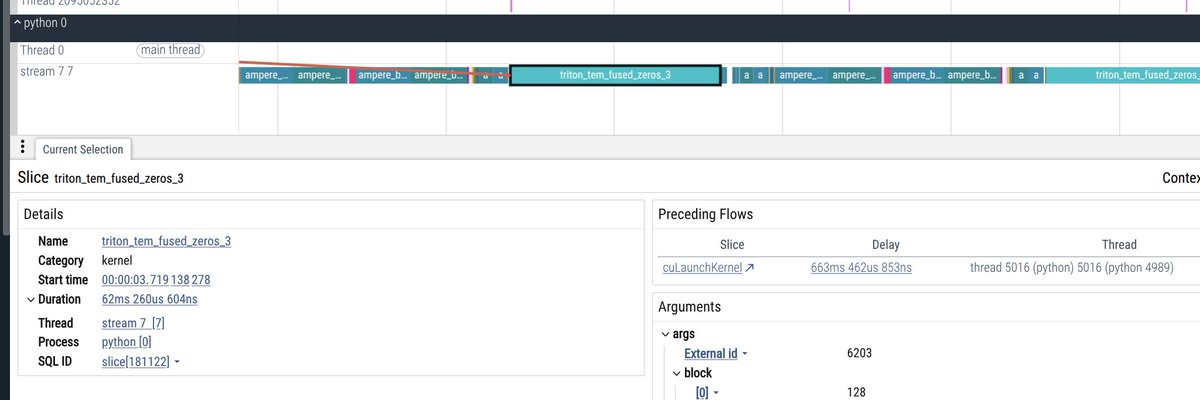Click the arrow icon next to cuLaunchKernel
This screenshot has height=400, width=1200.
(x=750, y=268)
